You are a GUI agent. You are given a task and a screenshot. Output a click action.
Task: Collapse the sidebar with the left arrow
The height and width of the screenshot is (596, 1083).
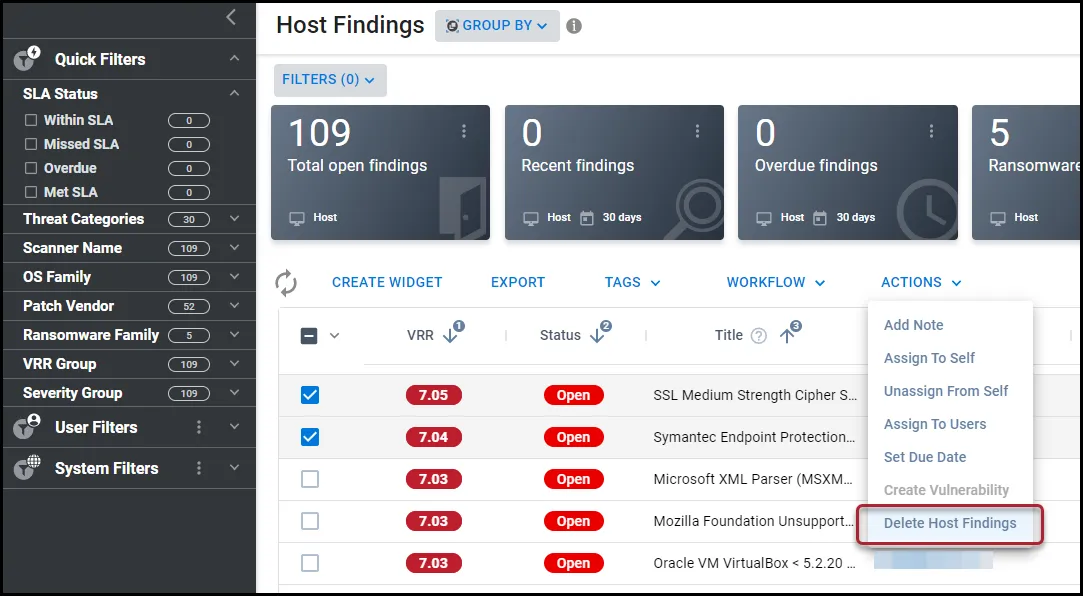(231, 17)
